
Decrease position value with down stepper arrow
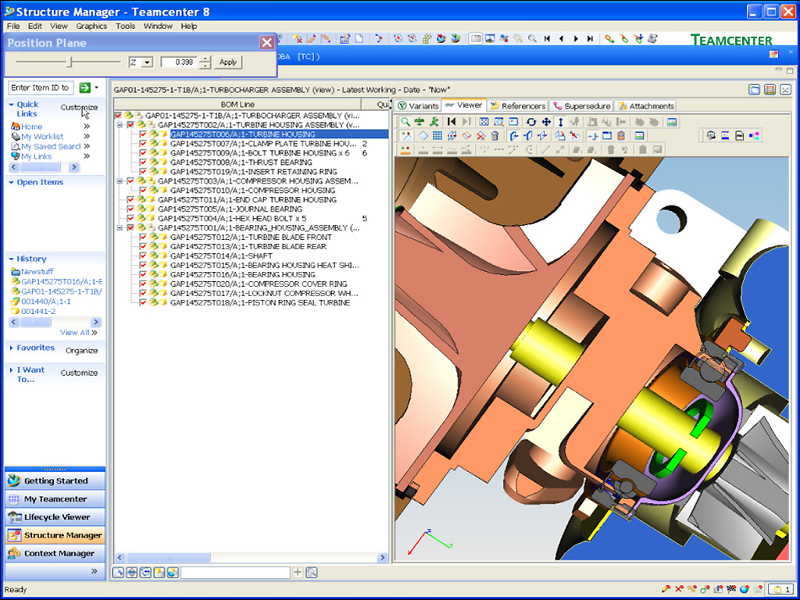[x=205, y=65]
